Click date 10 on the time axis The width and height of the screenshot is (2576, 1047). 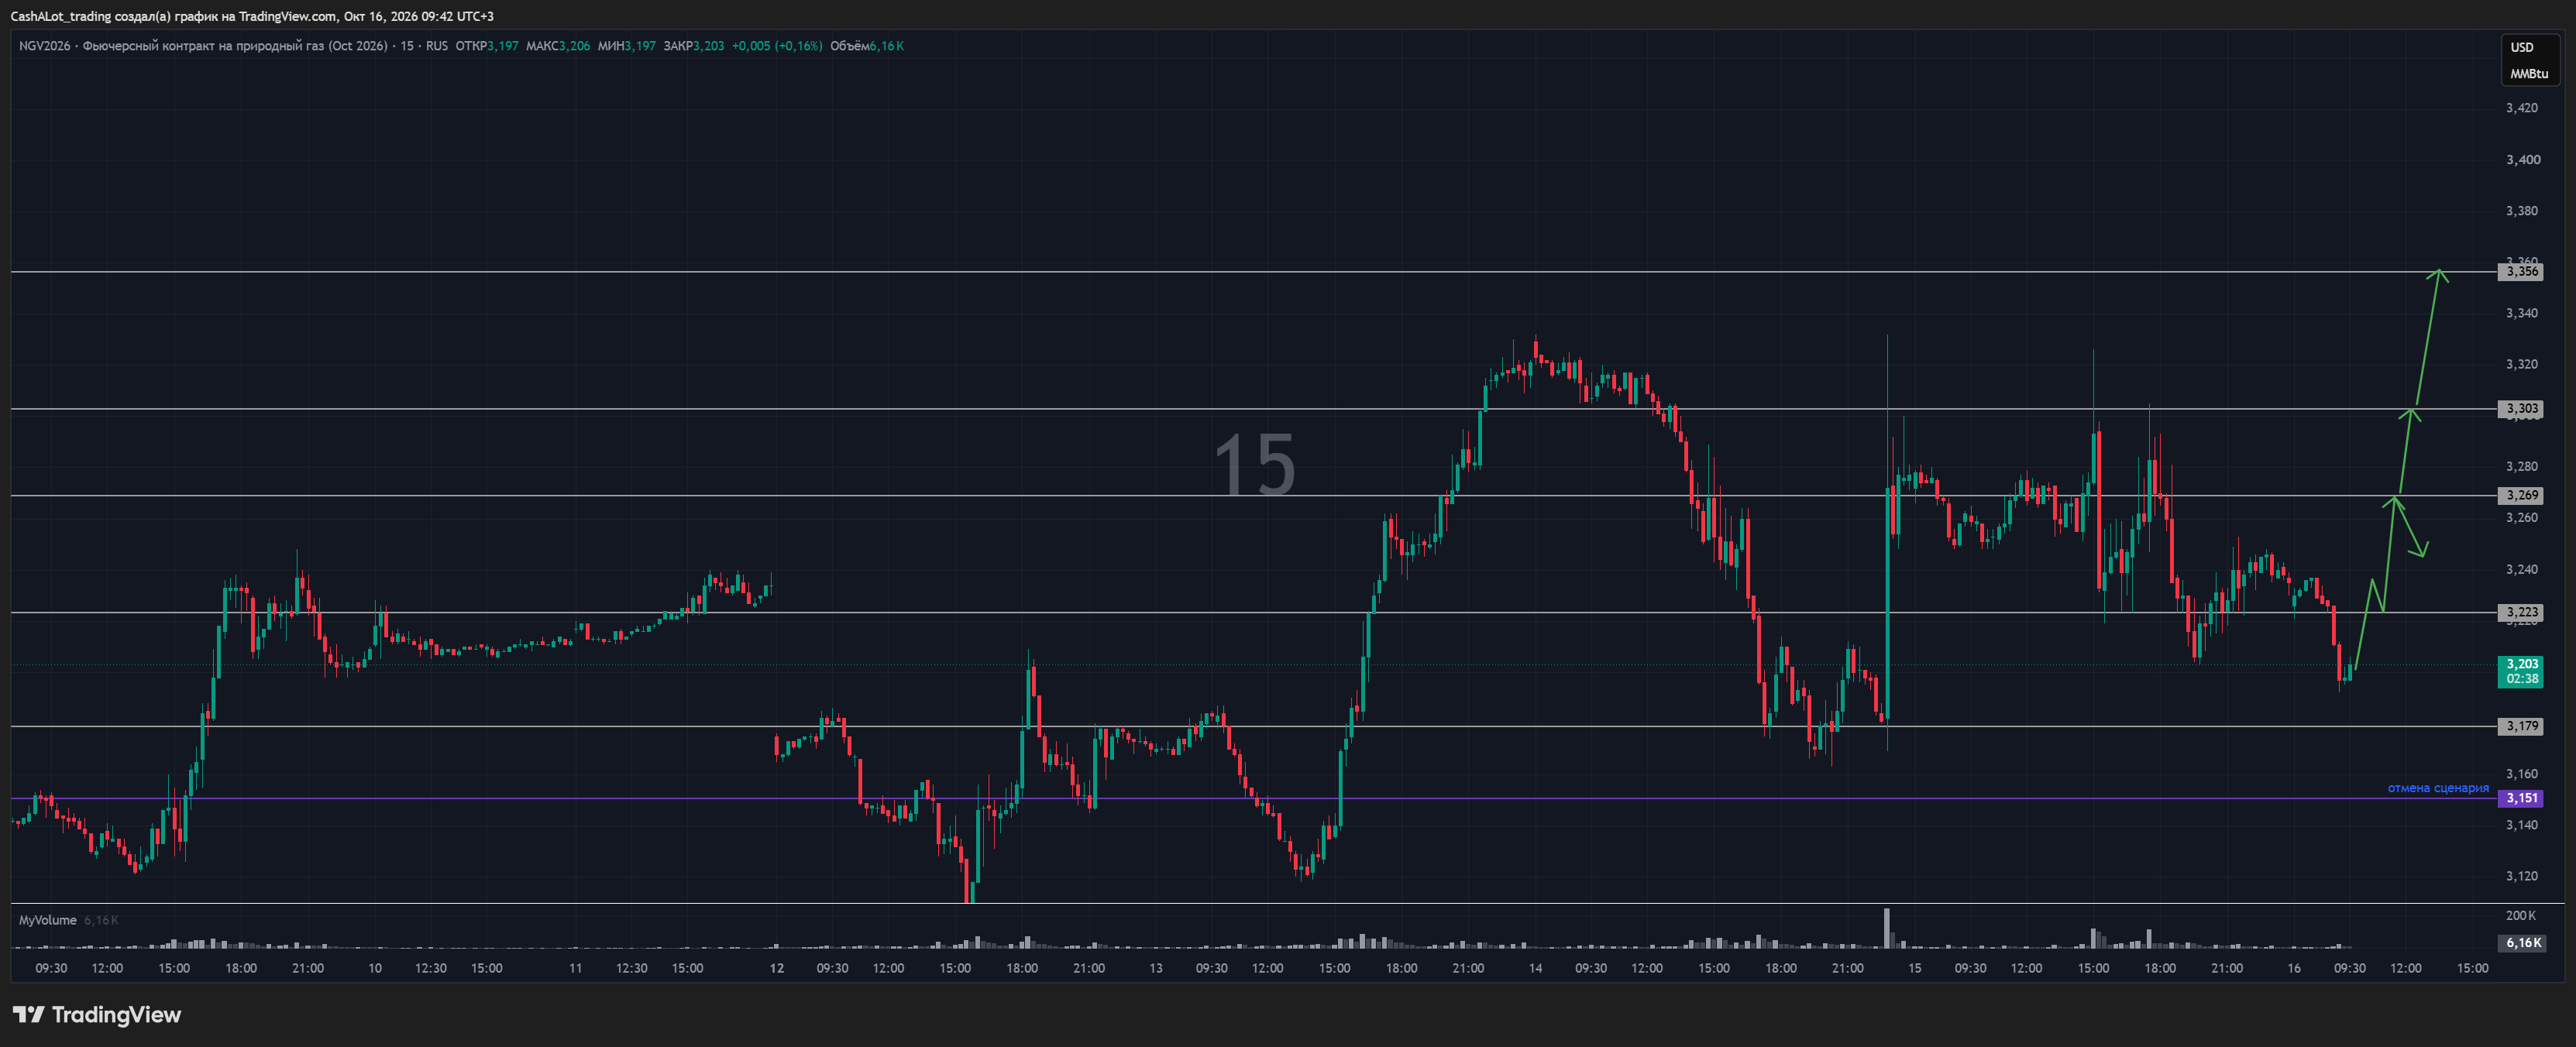375,968
